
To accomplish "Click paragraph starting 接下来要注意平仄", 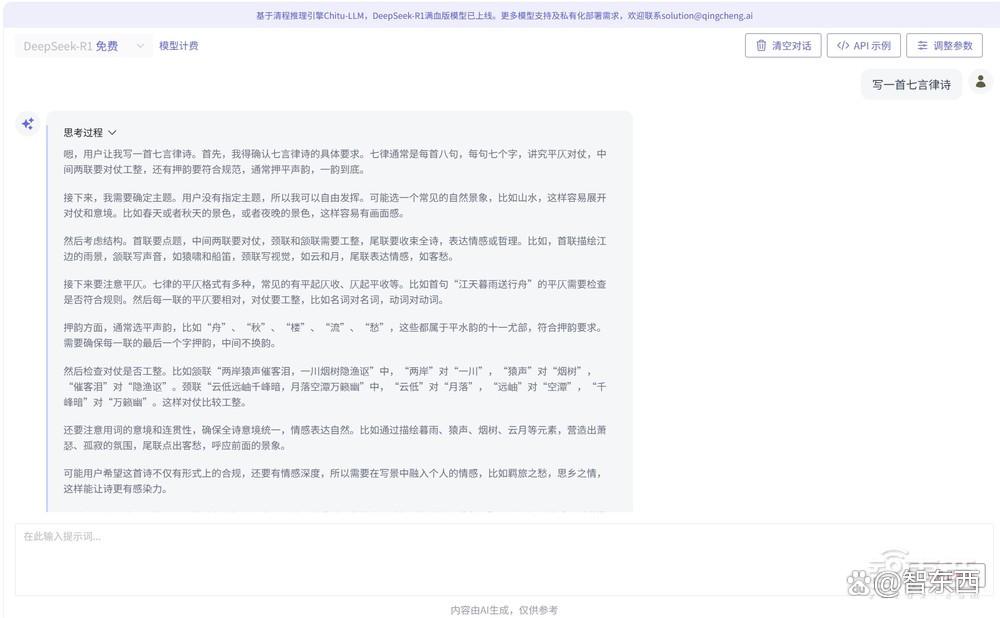I will coord(335,291).
